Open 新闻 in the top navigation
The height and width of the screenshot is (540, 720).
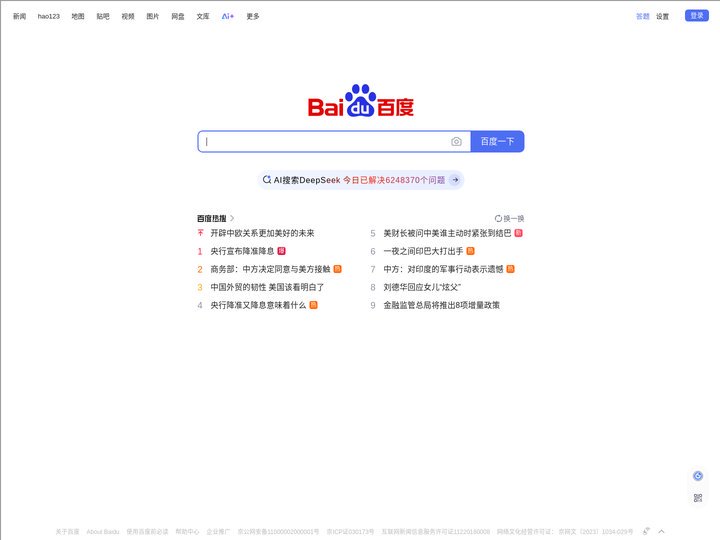(19, 16)
